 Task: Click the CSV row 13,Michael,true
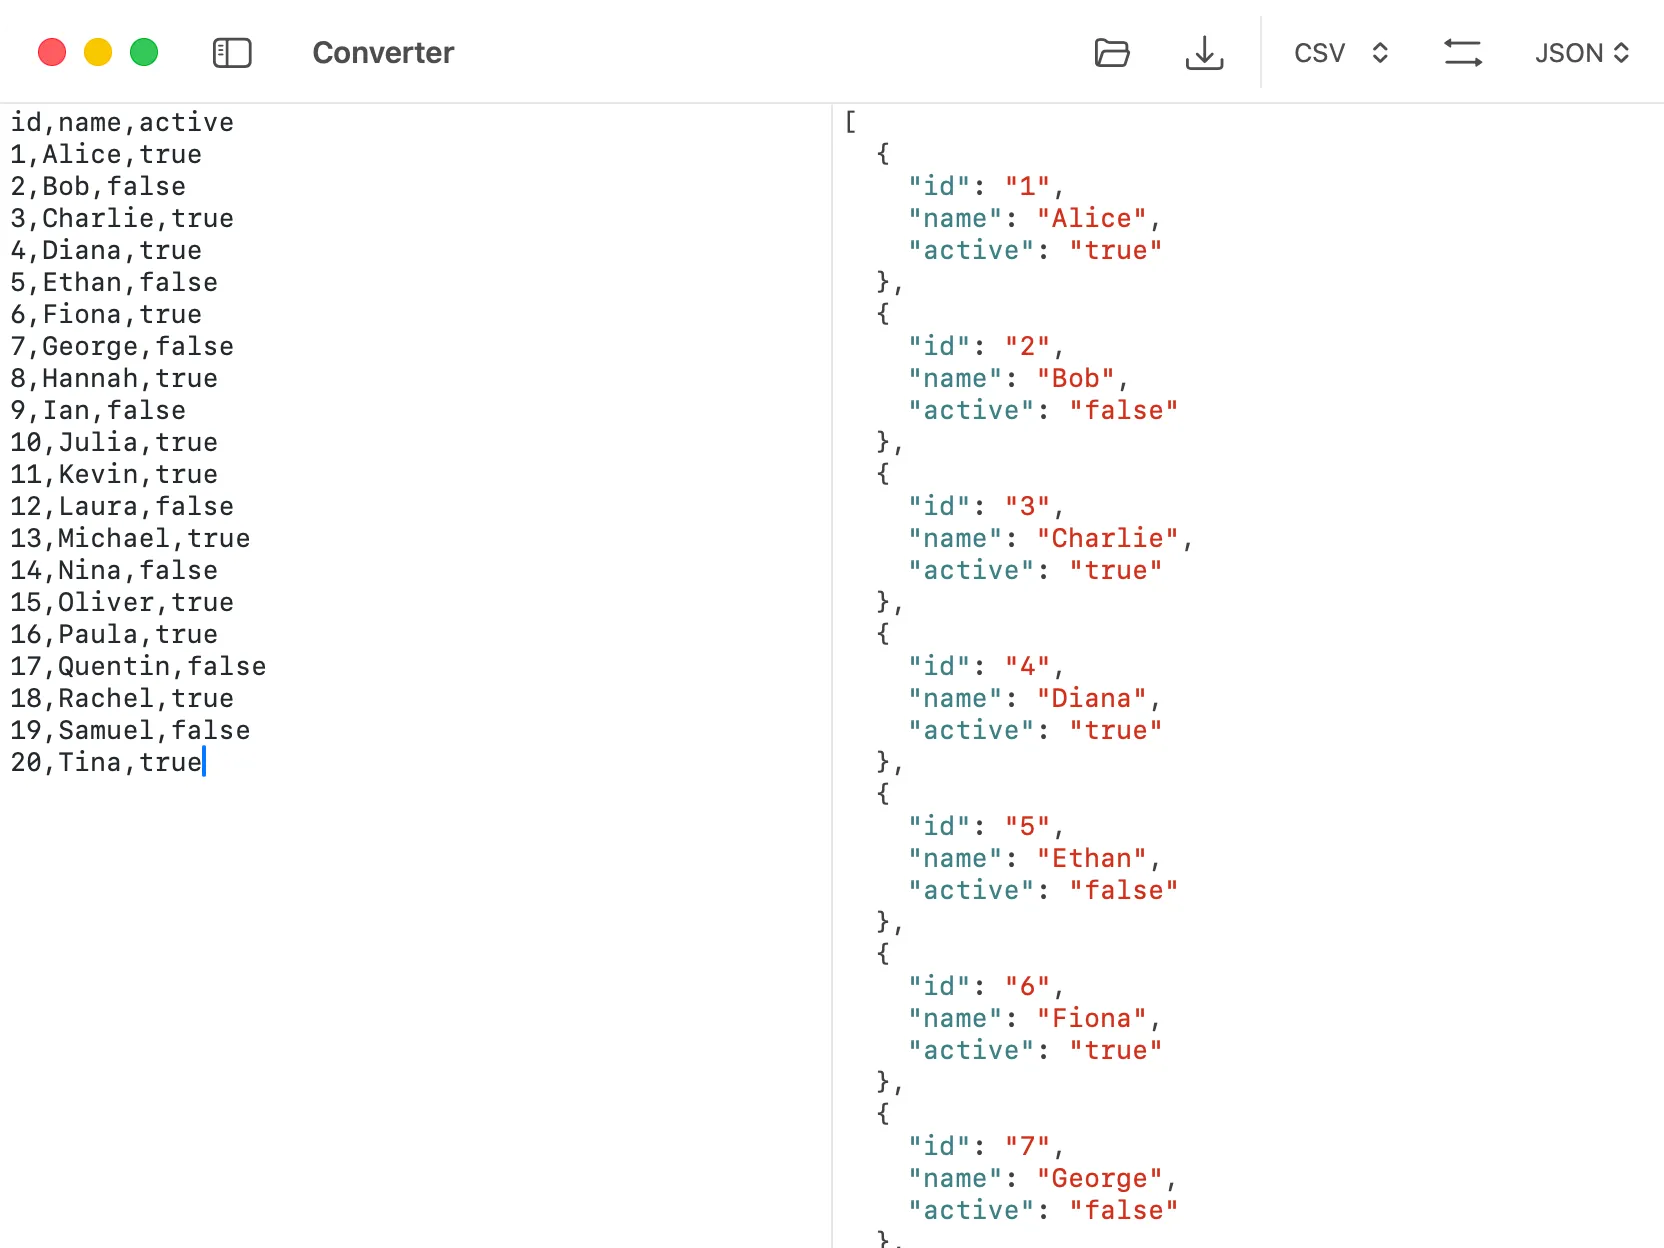point(130,538)
